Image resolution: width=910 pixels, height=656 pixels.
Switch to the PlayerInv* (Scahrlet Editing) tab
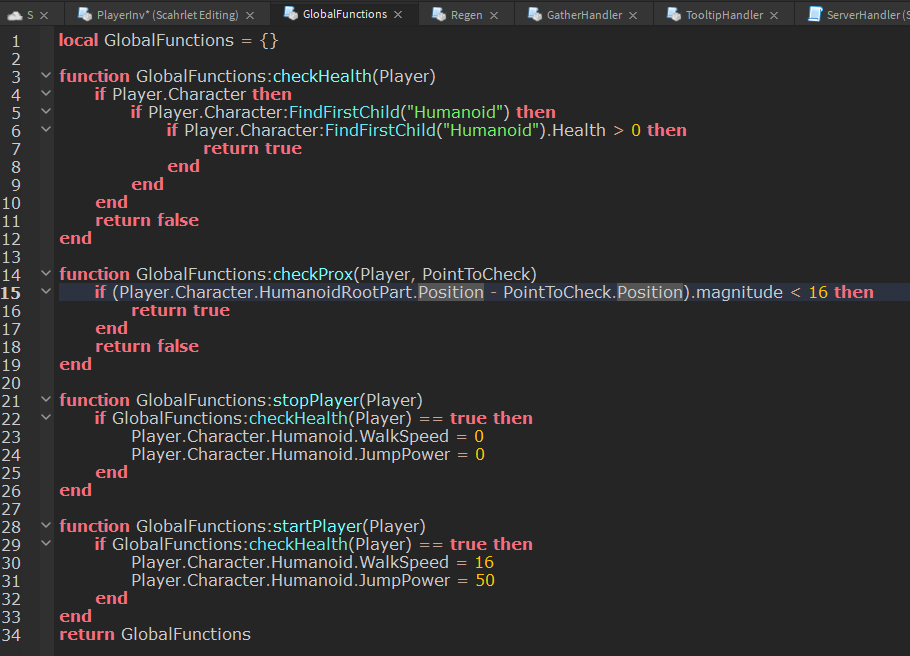[x=167, y=15]
